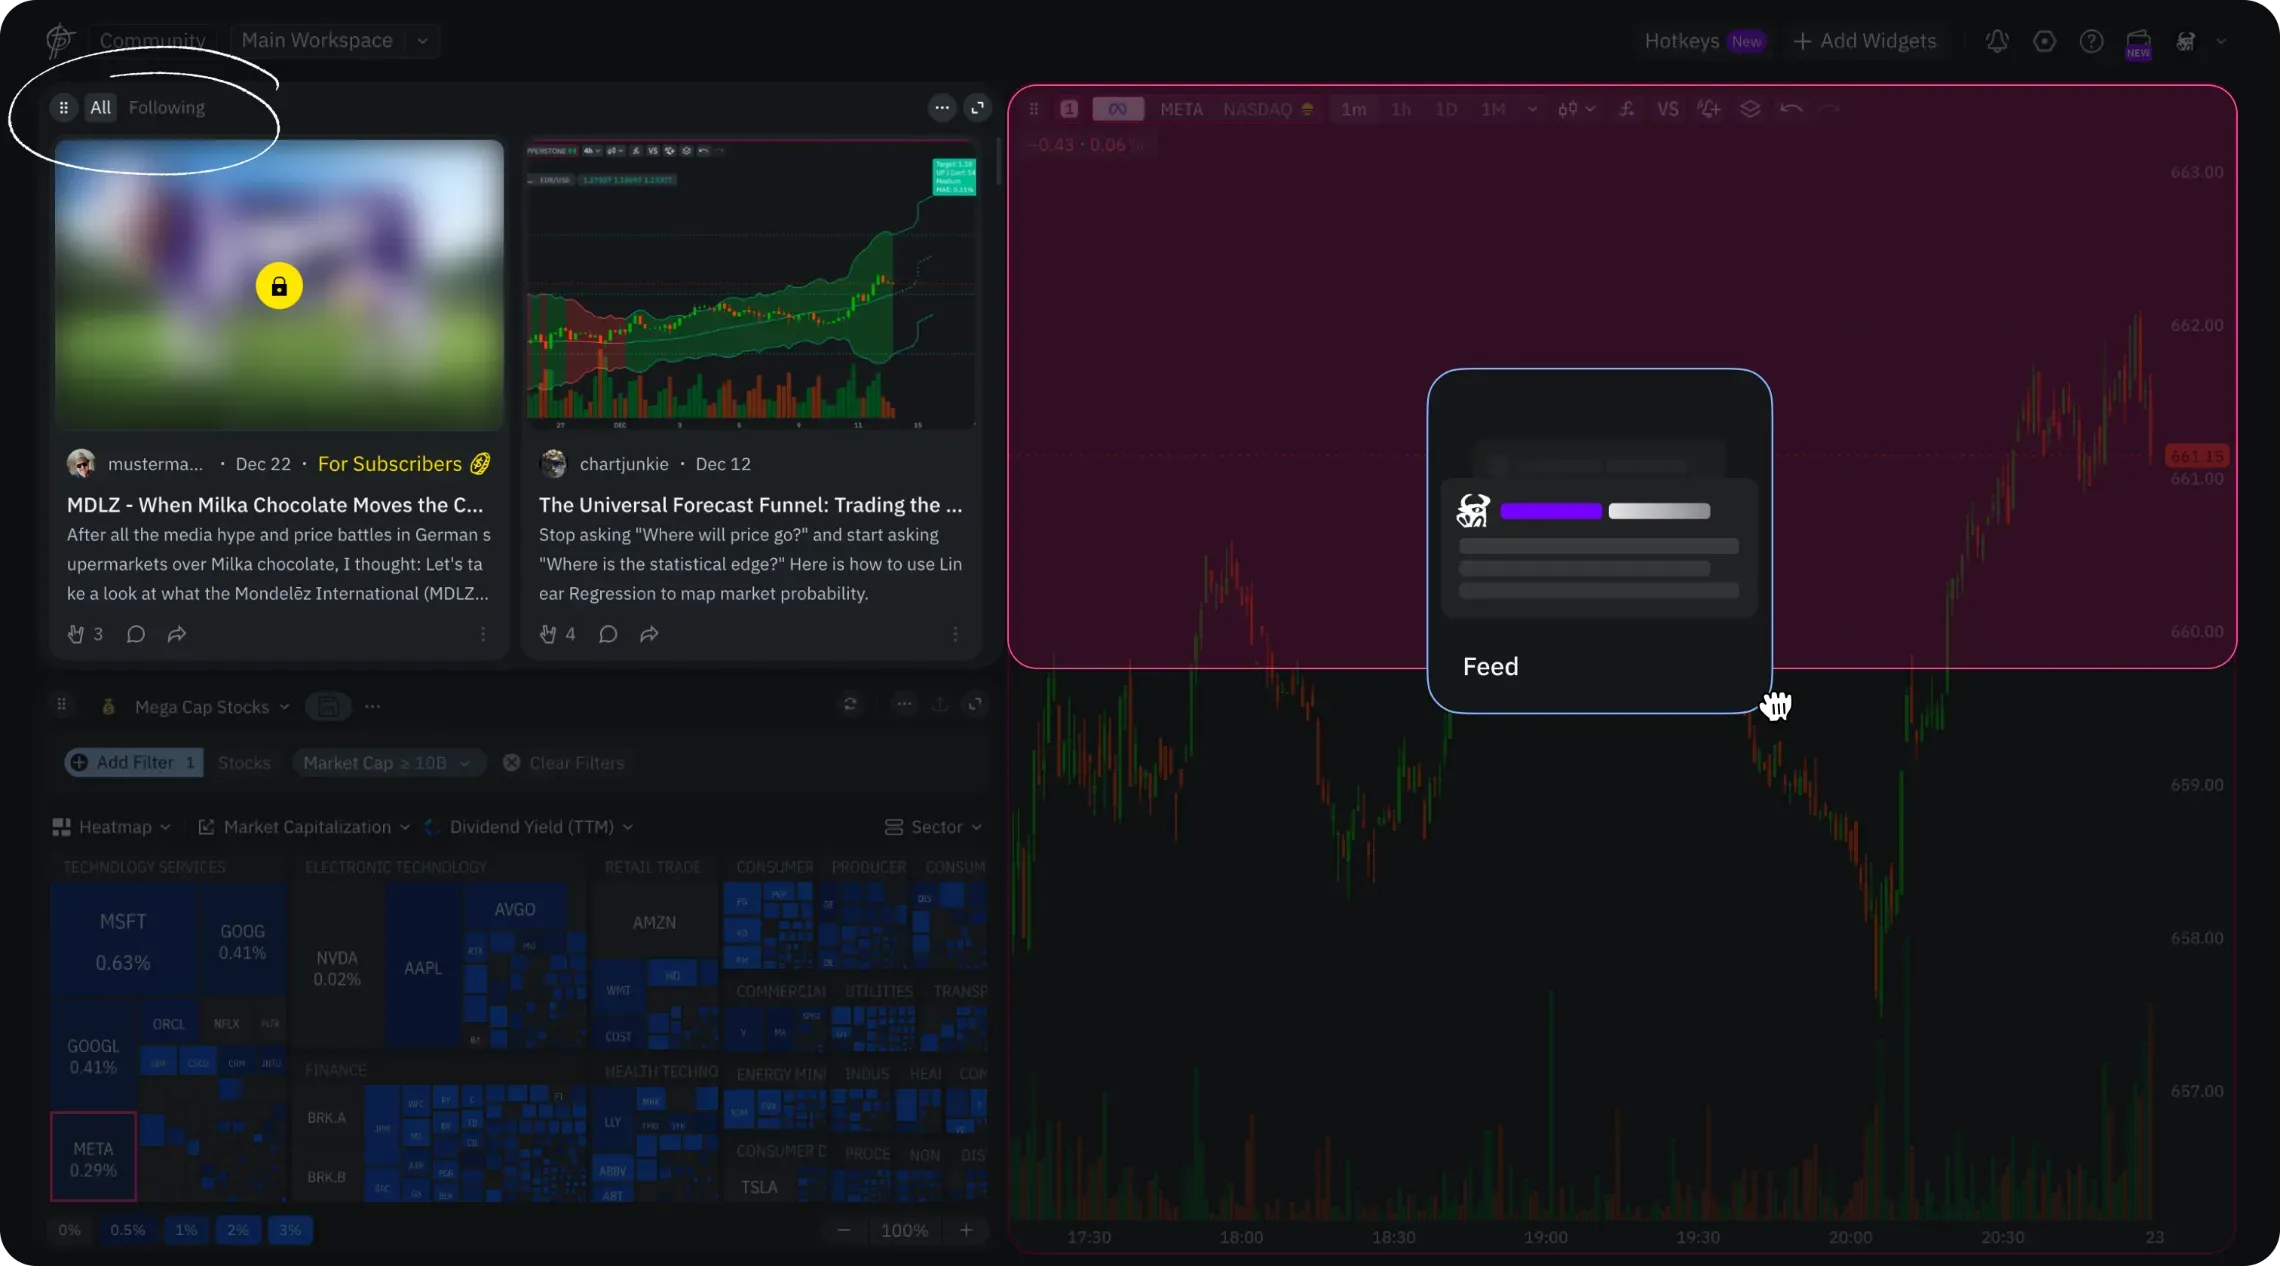Open the indicators fx icon
The image size is (2280, 1266).
click(1627, 109)
